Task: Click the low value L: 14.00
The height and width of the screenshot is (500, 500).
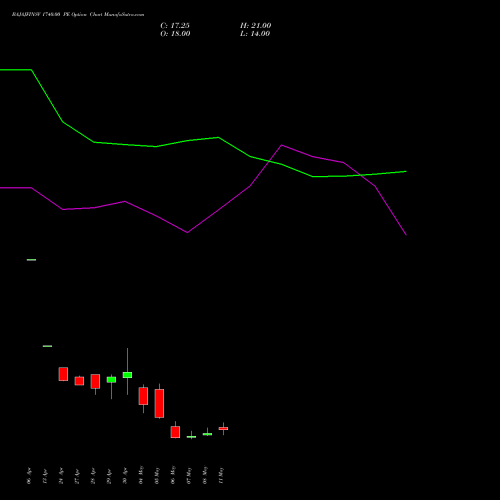Action: tap(255, 34)
